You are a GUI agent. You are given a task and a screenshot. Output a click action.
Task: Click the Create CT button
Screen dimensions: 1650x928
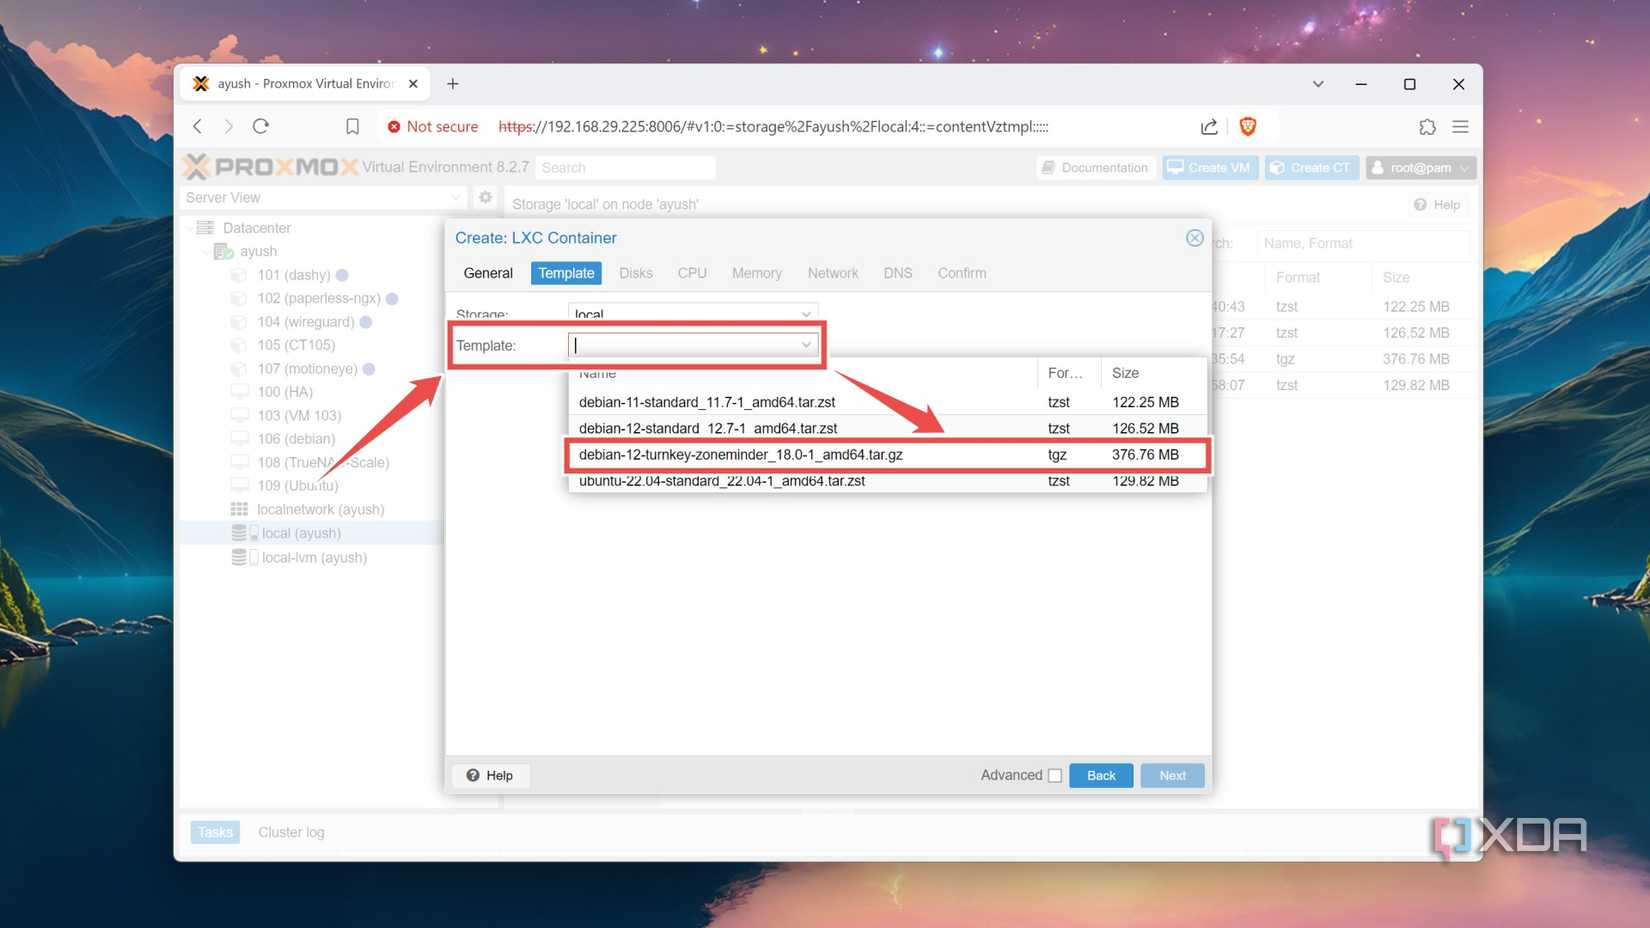[x=1311, y=167]
